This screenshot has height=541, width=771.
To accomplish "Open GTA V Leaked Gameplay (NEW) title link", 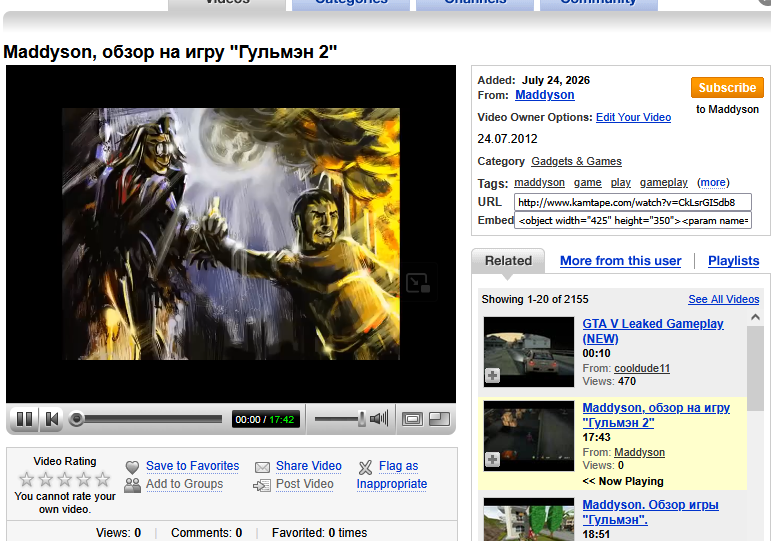I will coord(653,331).
